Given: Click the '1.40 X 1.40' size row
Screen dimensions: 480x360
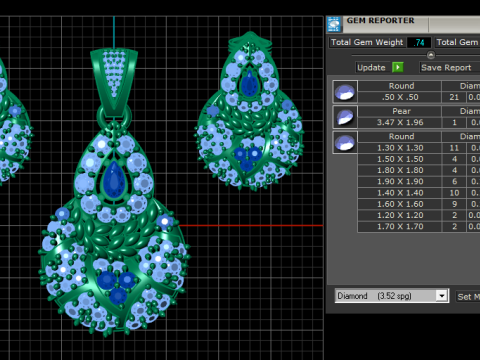Looking at the screenshot, I should [400, 193].
